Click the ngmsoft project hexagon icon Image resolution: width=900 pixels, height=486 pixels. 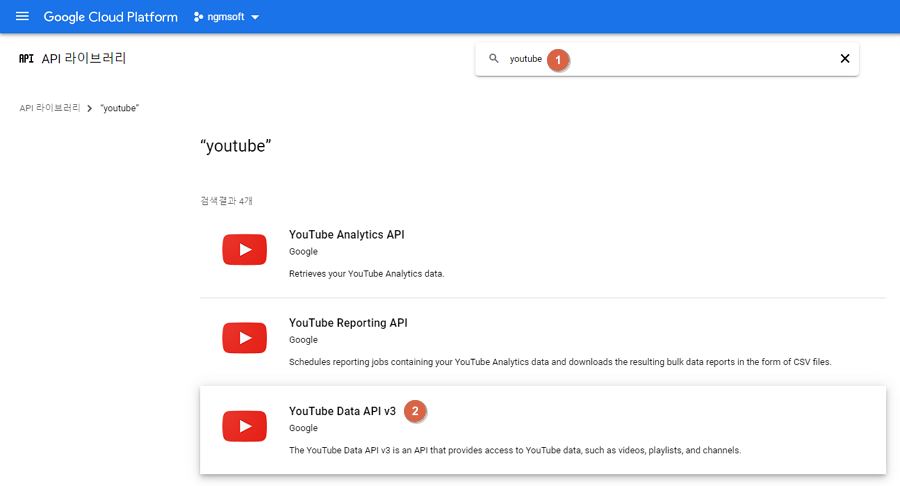[198, 17]
